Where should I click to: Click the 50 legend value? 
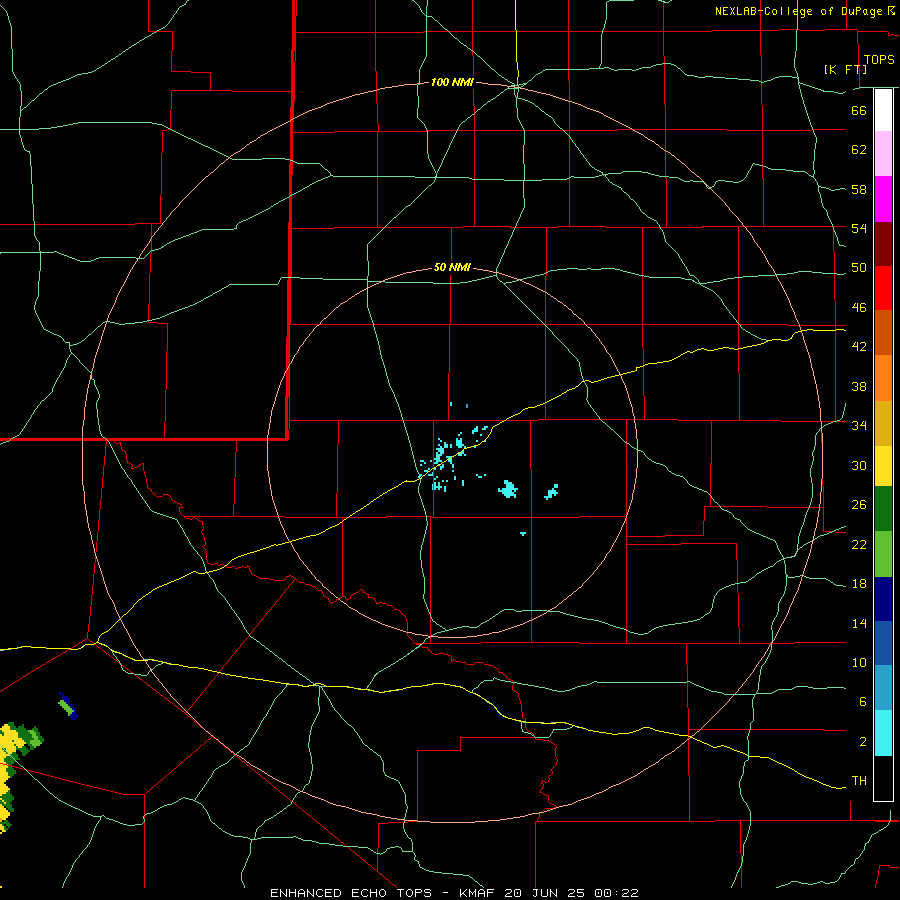coord(859,268)
